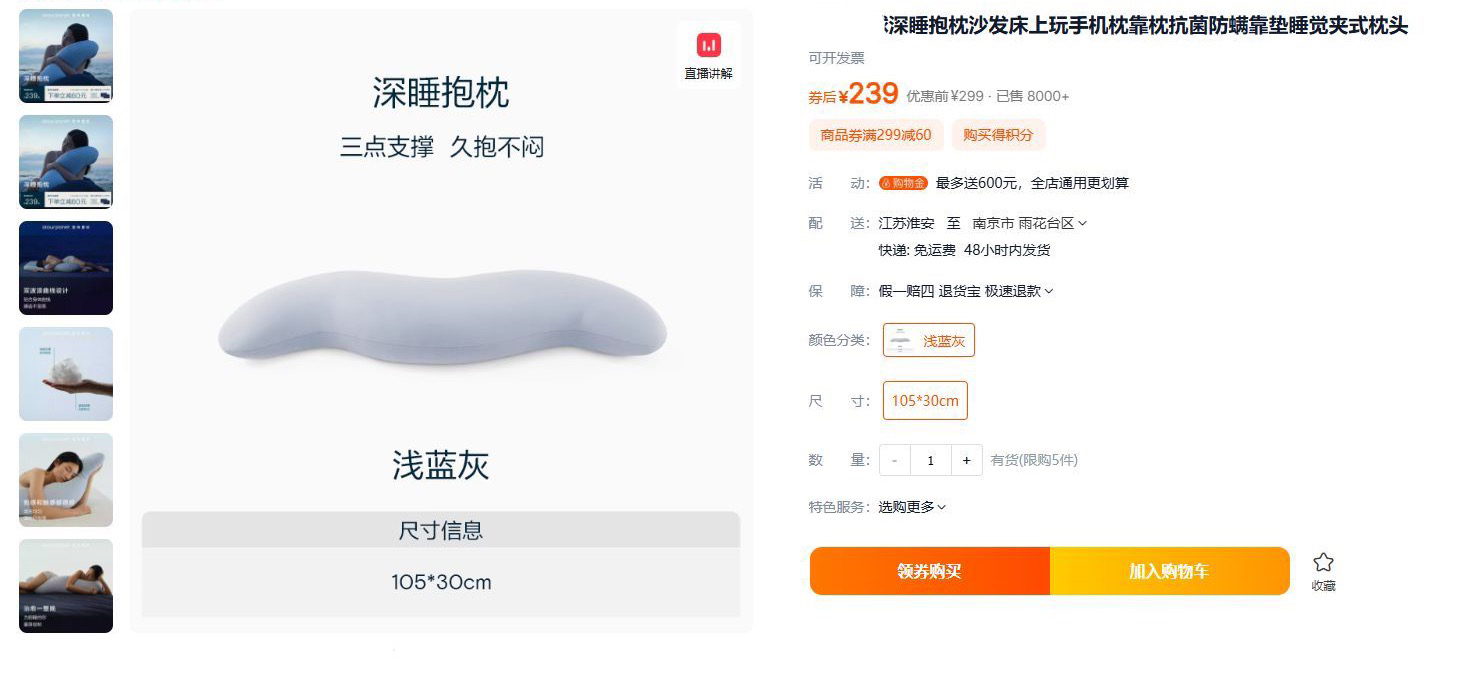1461x679 pixels.
Task: Select the hand holding cotton thumbnail
Action: (66, 374)
